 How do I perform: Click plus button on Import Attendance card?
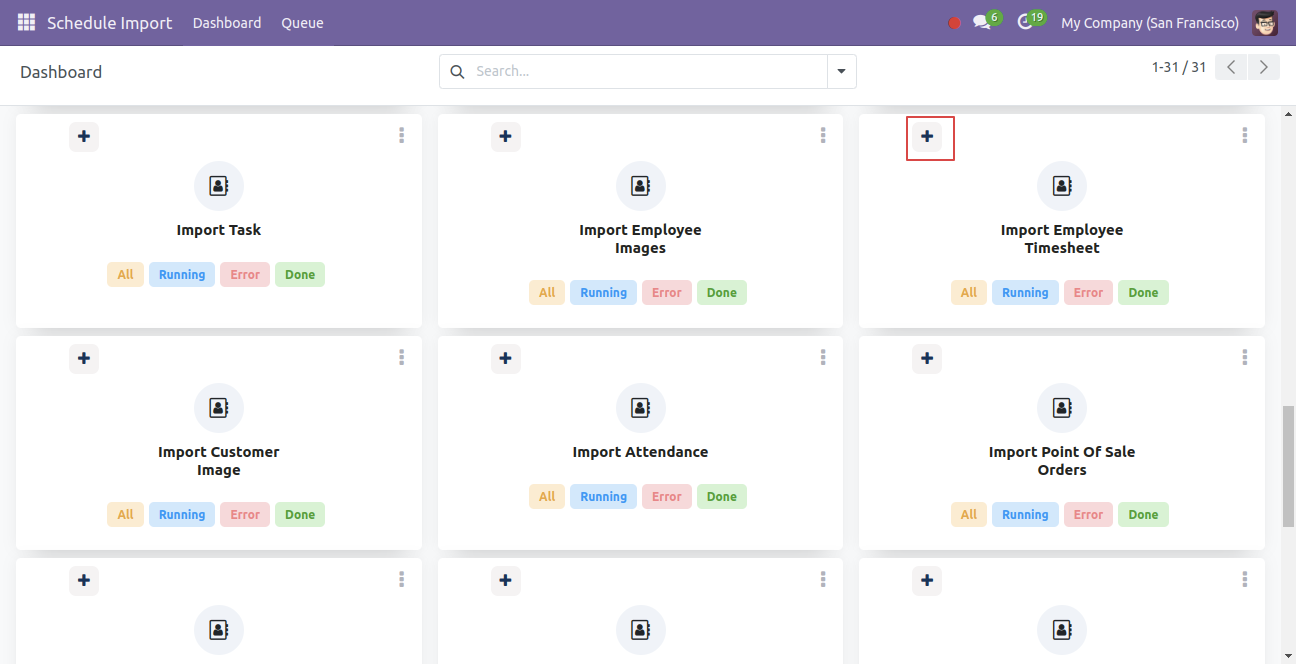[x=506, y=359]
